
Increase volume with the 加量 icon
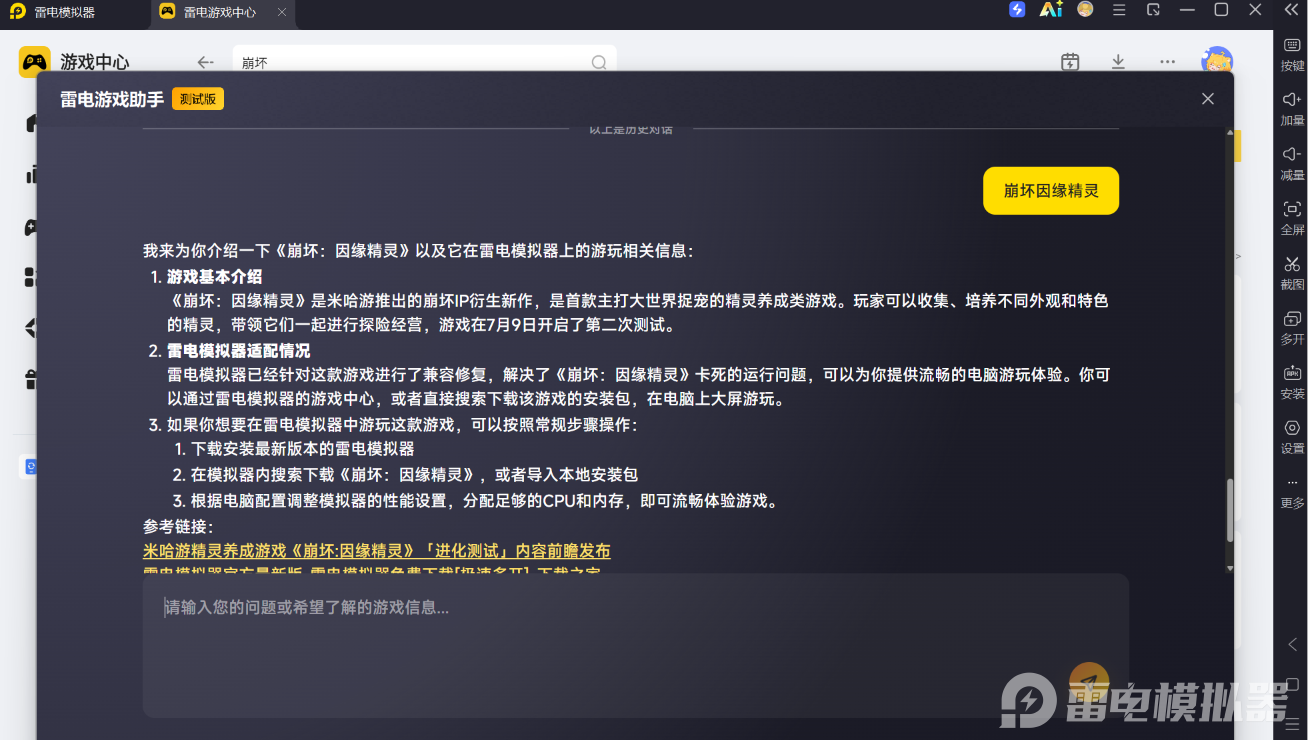pyautogui.click(x=1292, y=100)
